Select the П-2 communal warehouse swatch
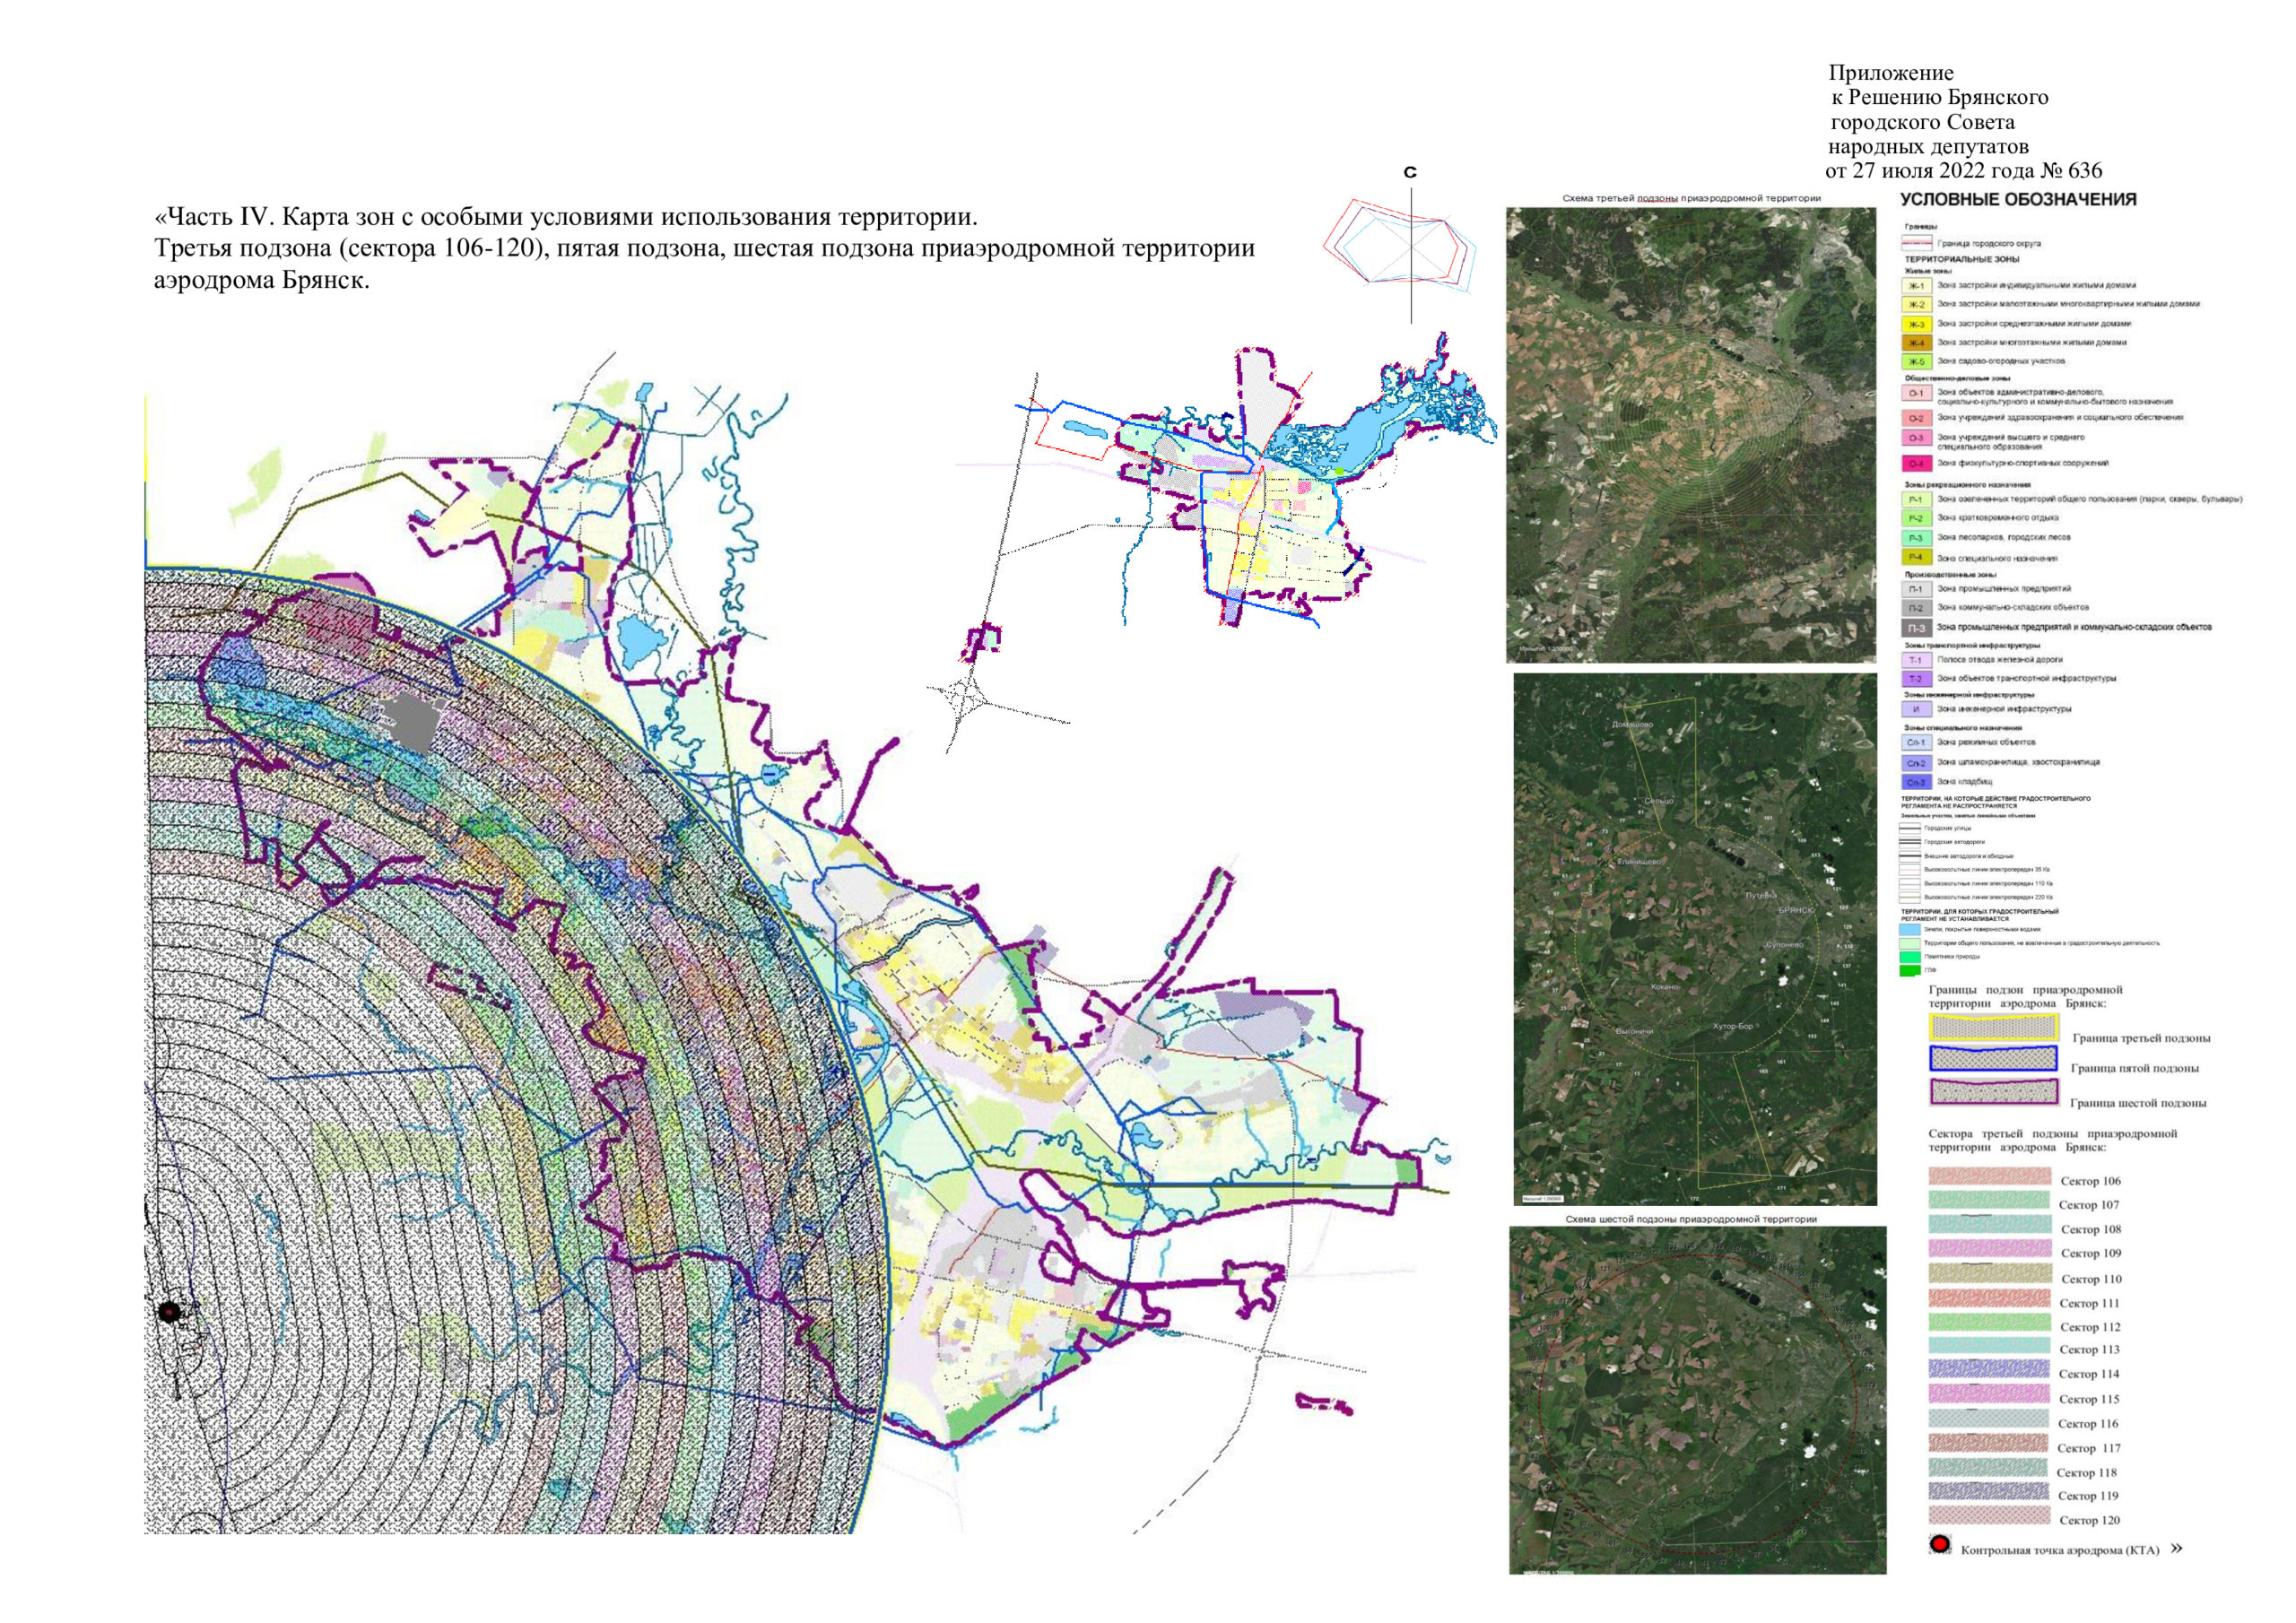Viewport: 2296px width, 1623px height. click(x=1915, y=608)
